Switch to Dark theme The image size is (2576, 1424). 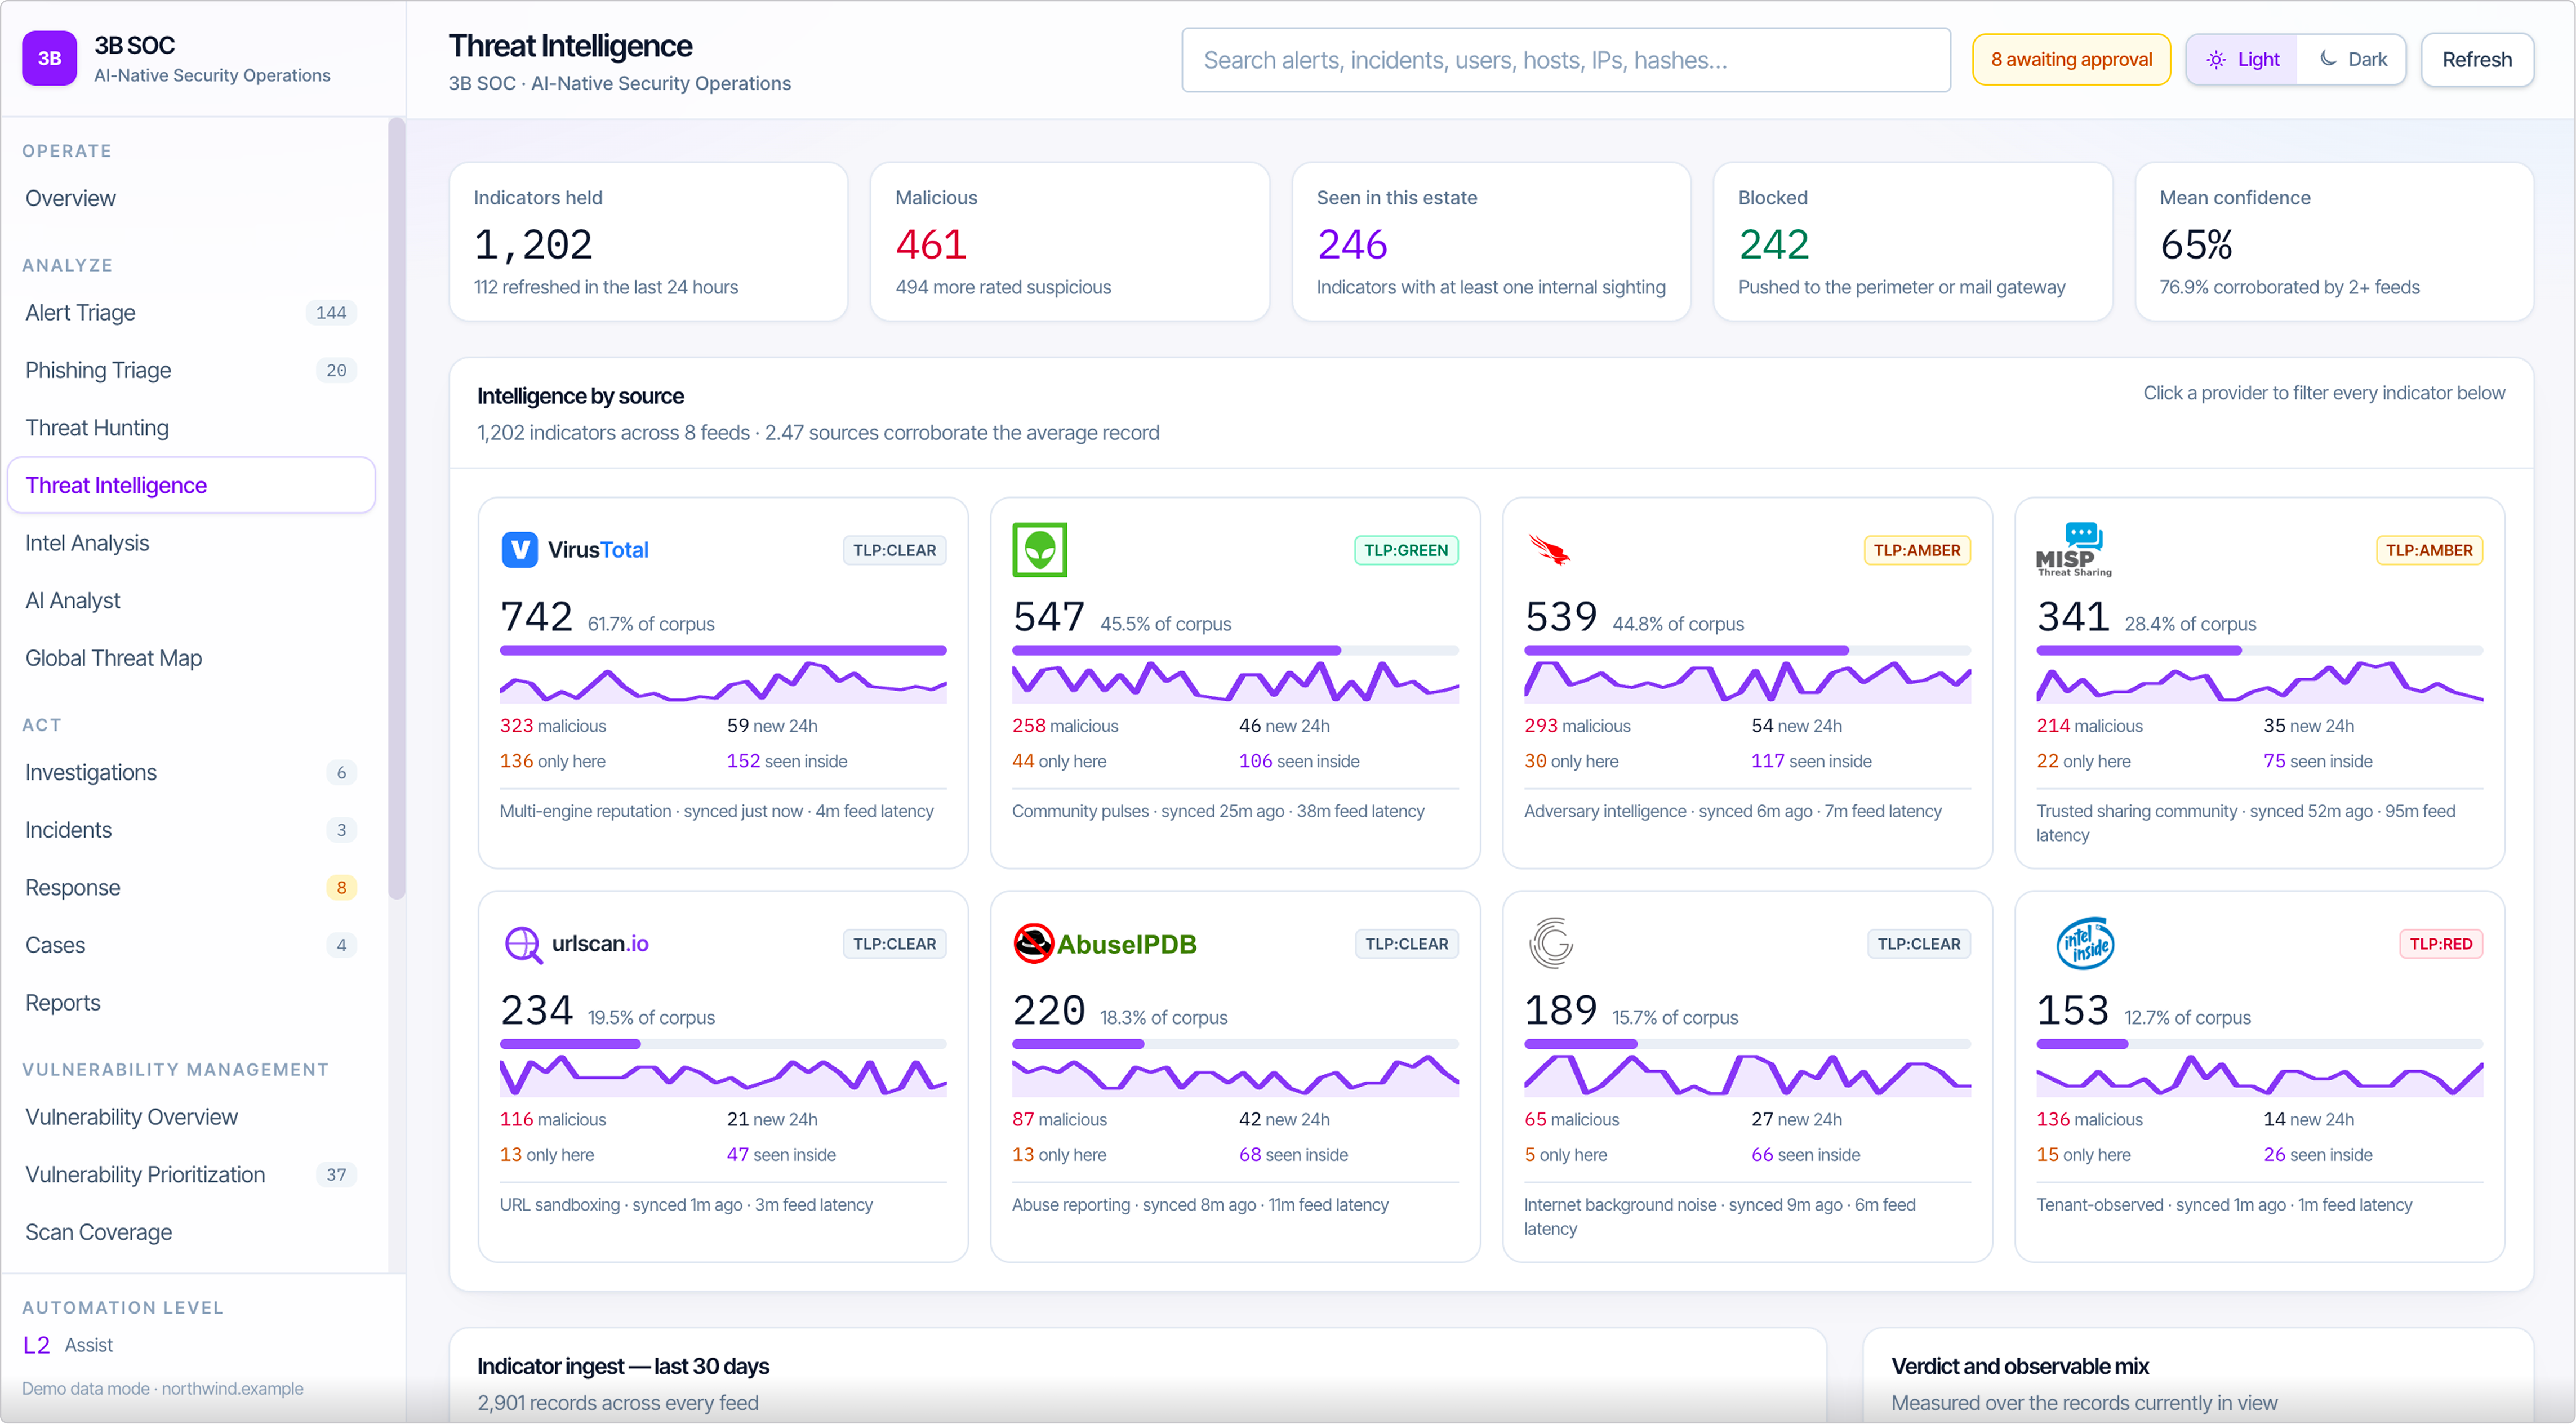[x=2352, y=60]
